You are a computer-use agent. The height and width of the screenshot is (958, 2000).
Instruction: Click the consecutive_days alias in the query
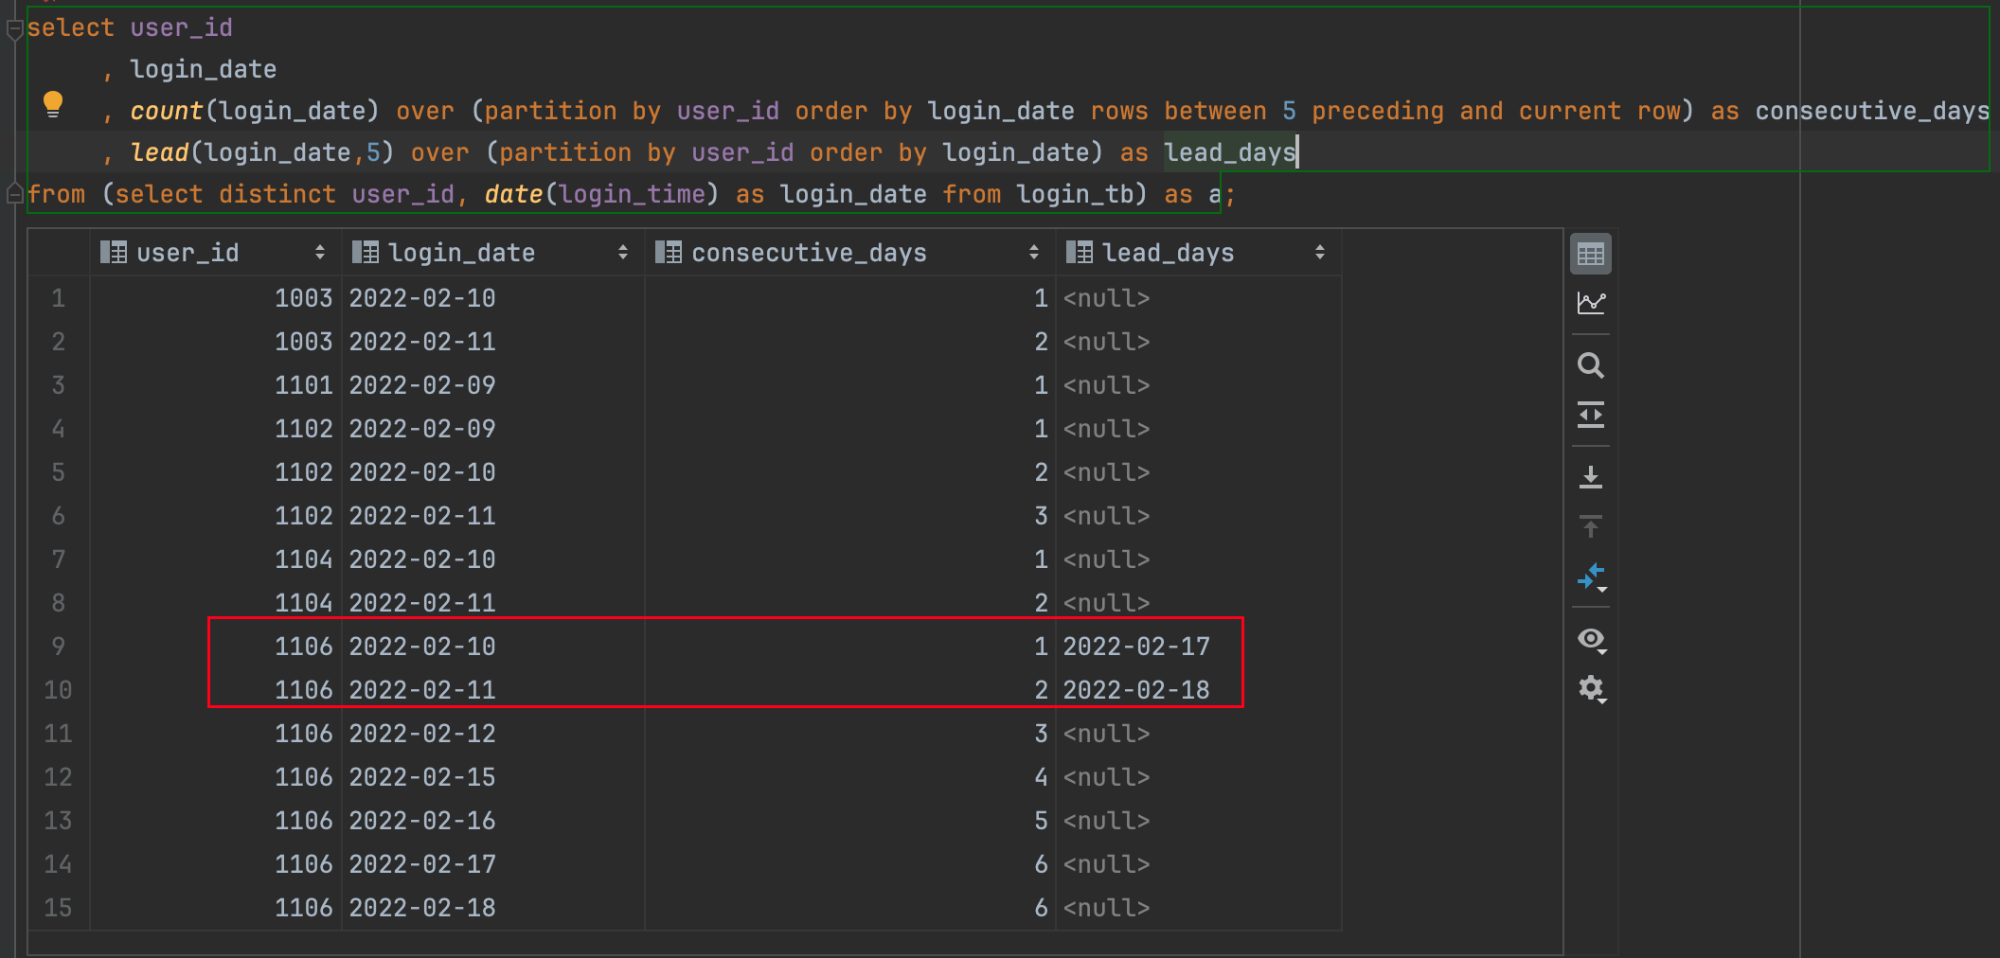[1872, 110]
